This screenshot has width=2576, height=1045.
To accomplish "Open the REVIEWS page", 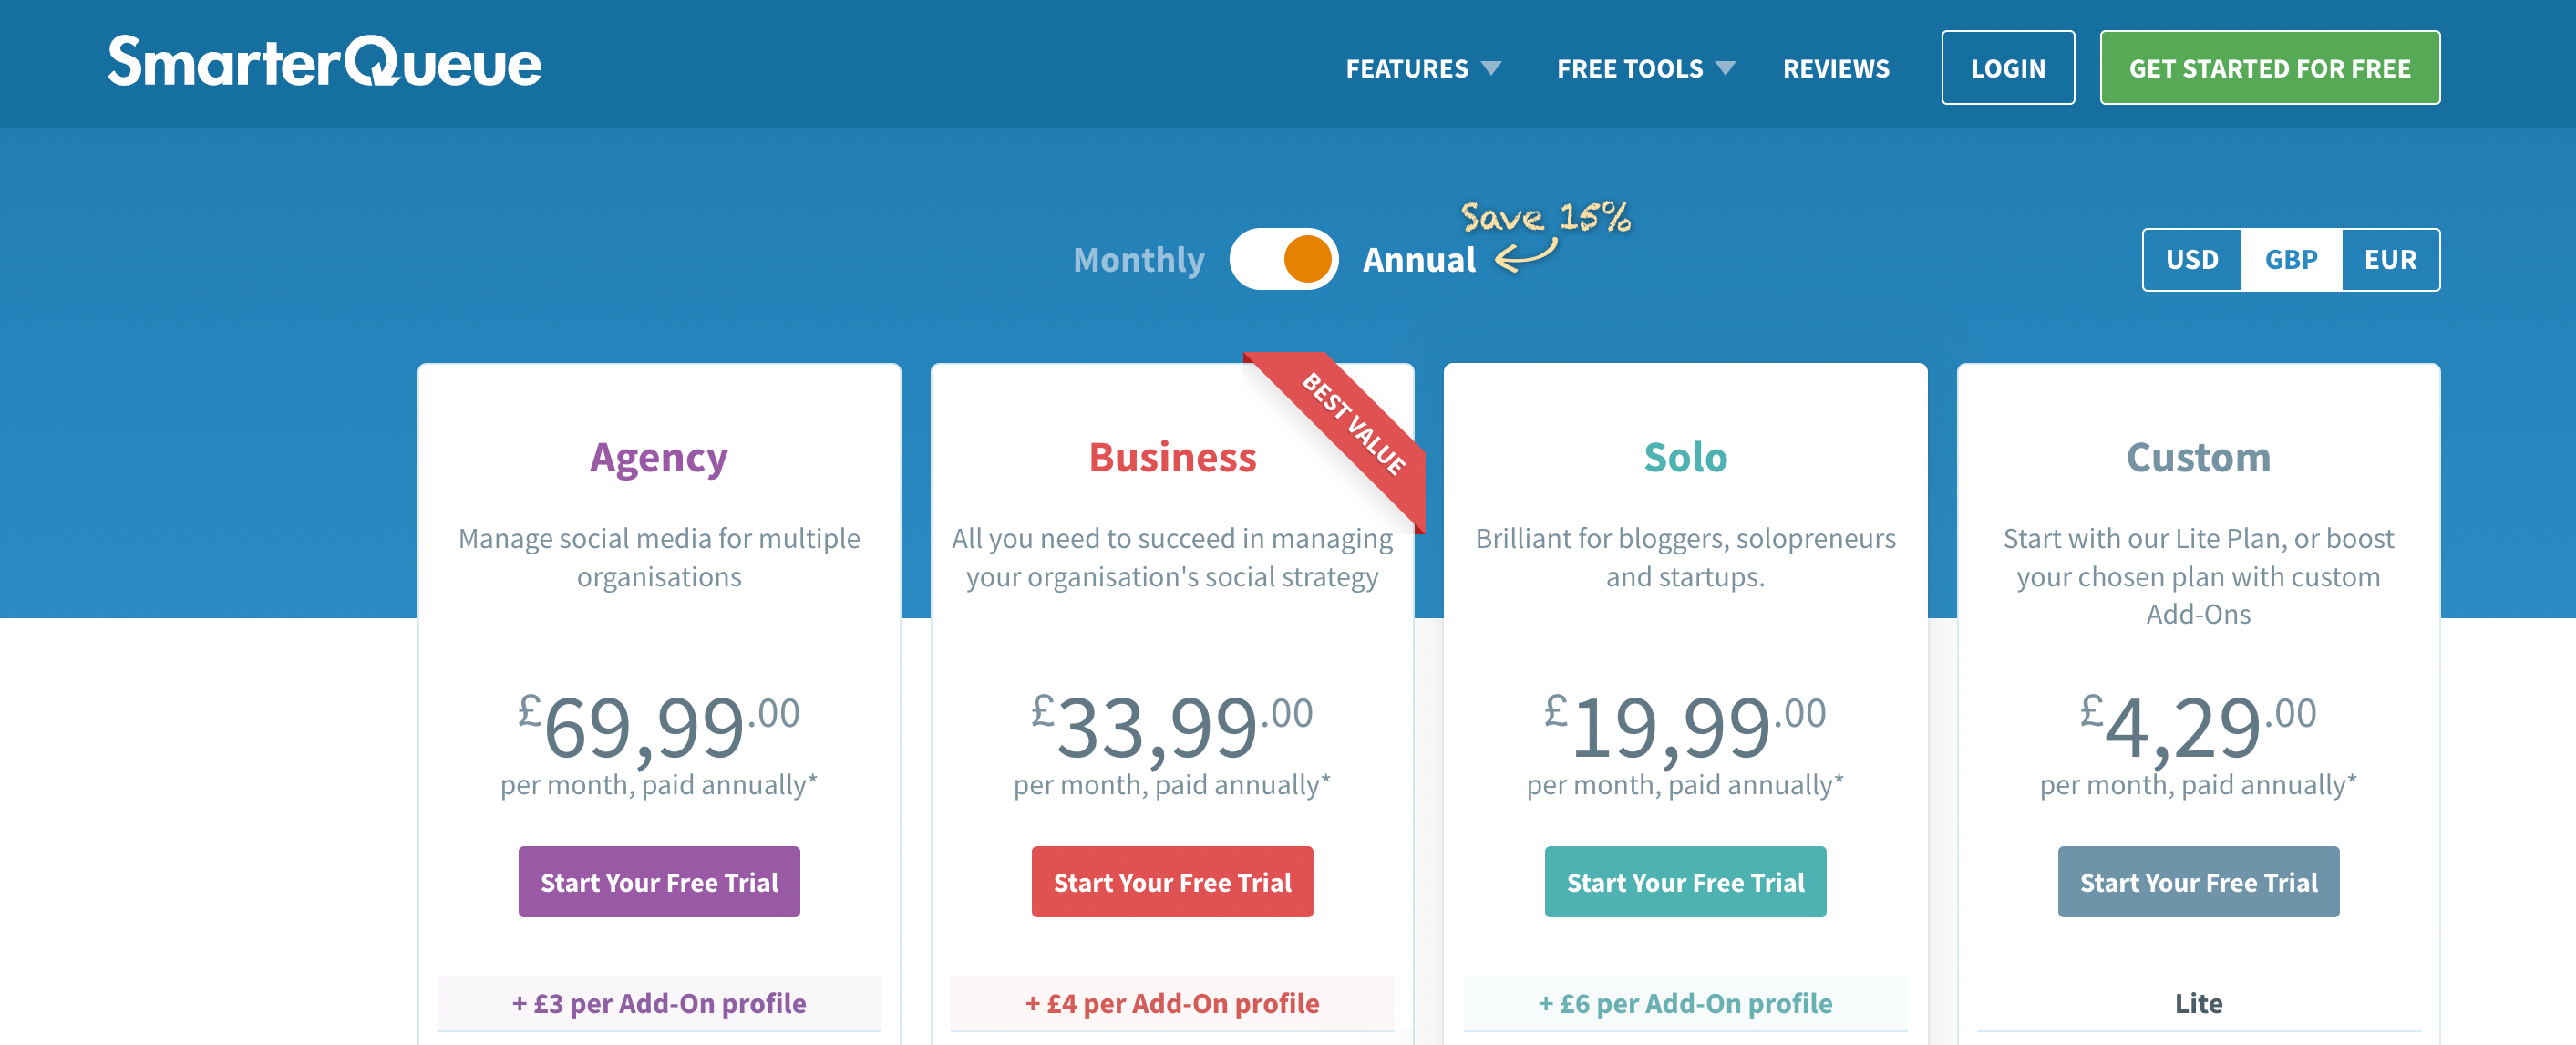I will coord(1836,68).
